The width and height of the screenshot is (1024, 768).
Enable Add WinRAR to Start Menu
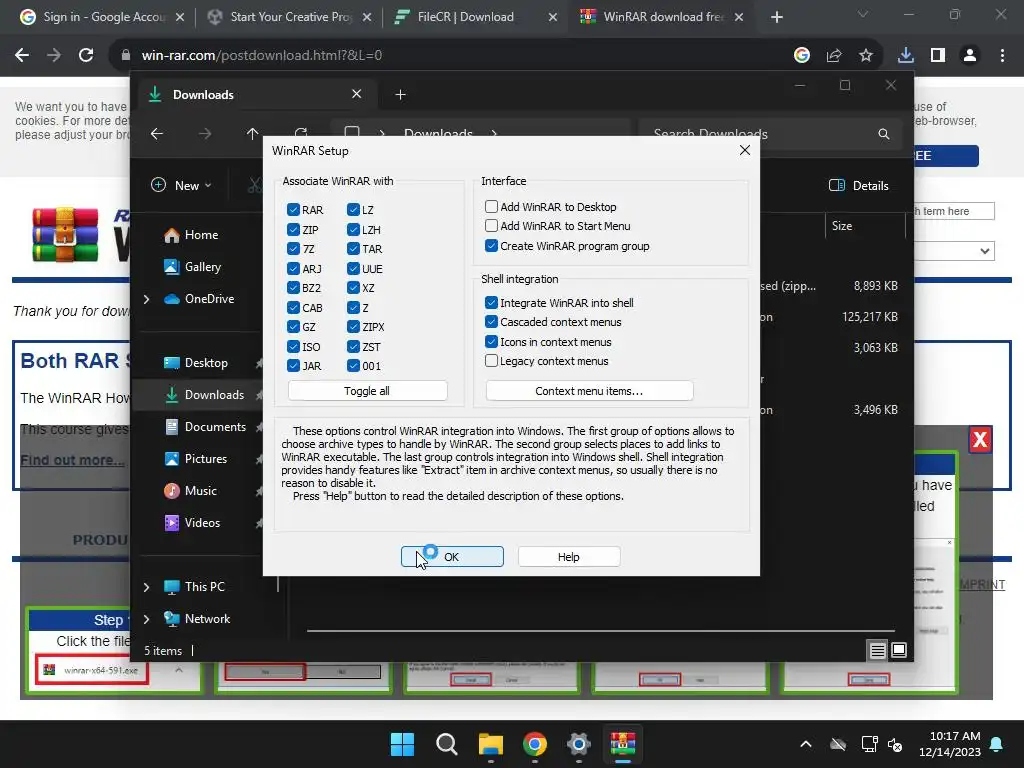coord(491,226)
